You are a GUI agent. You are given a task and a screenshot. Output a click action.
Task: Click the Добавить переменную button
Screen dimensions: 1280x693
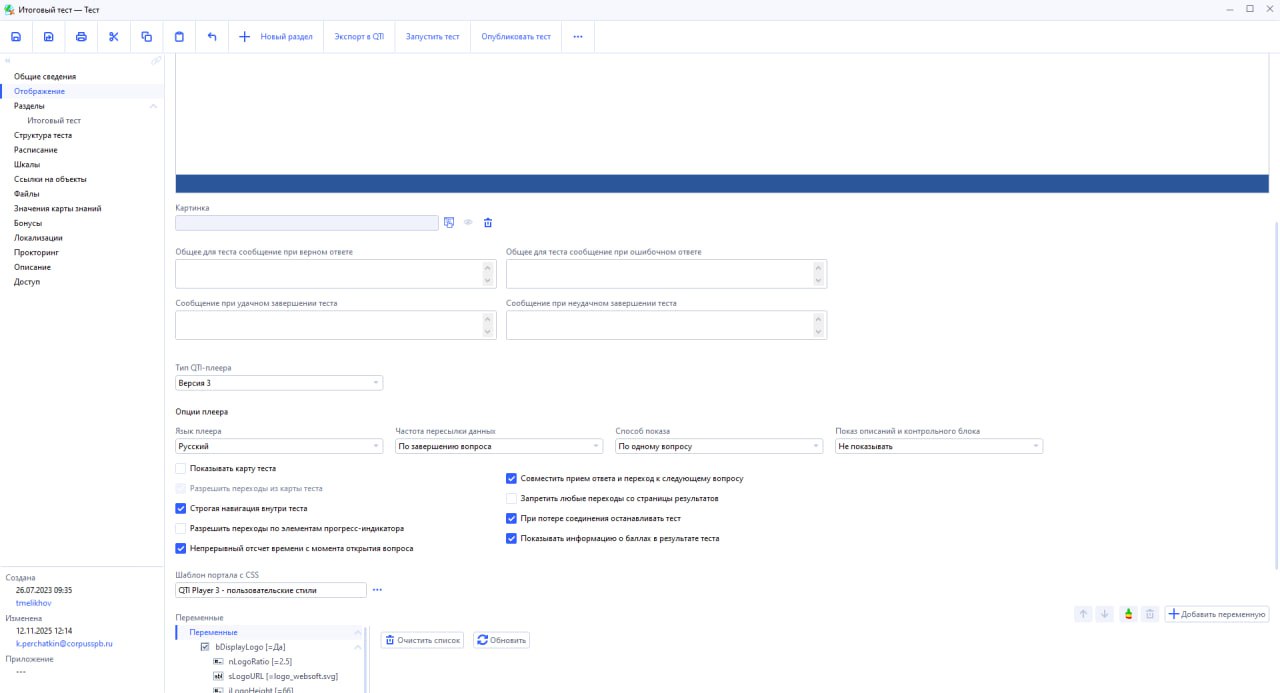click(1217, 614)
